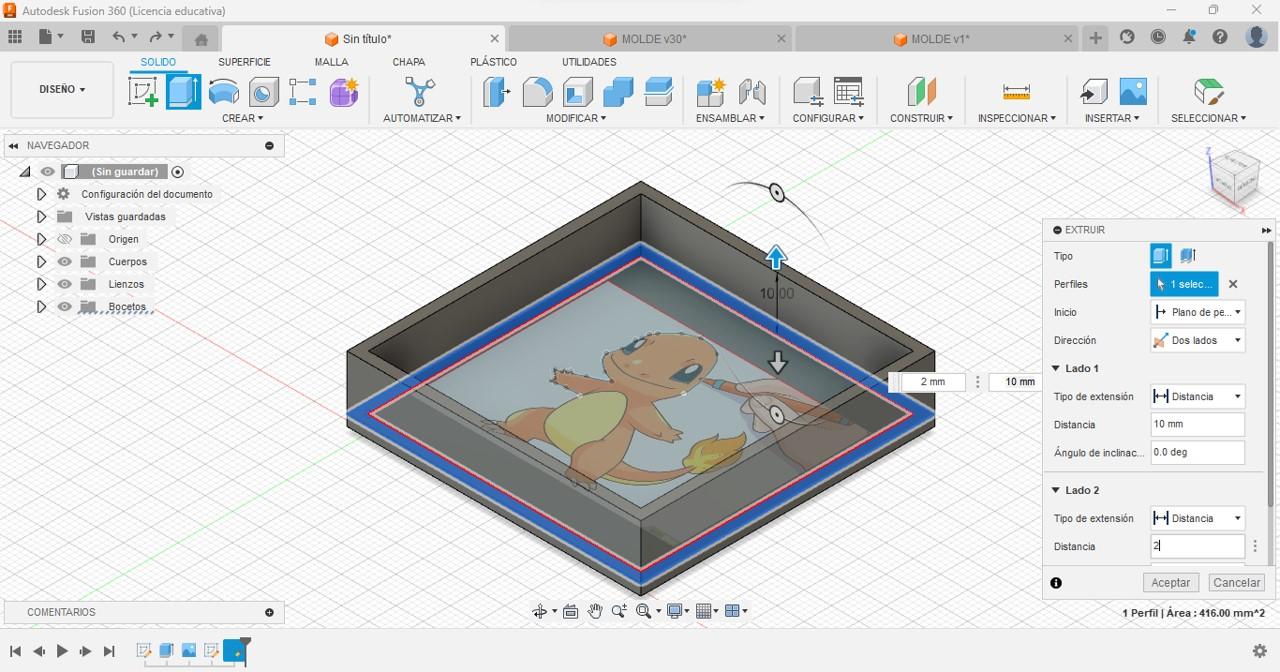This screenshot has height=672, width=1280.
Task: Open the Automatizar fork icon
Action: tap(420, 92)
